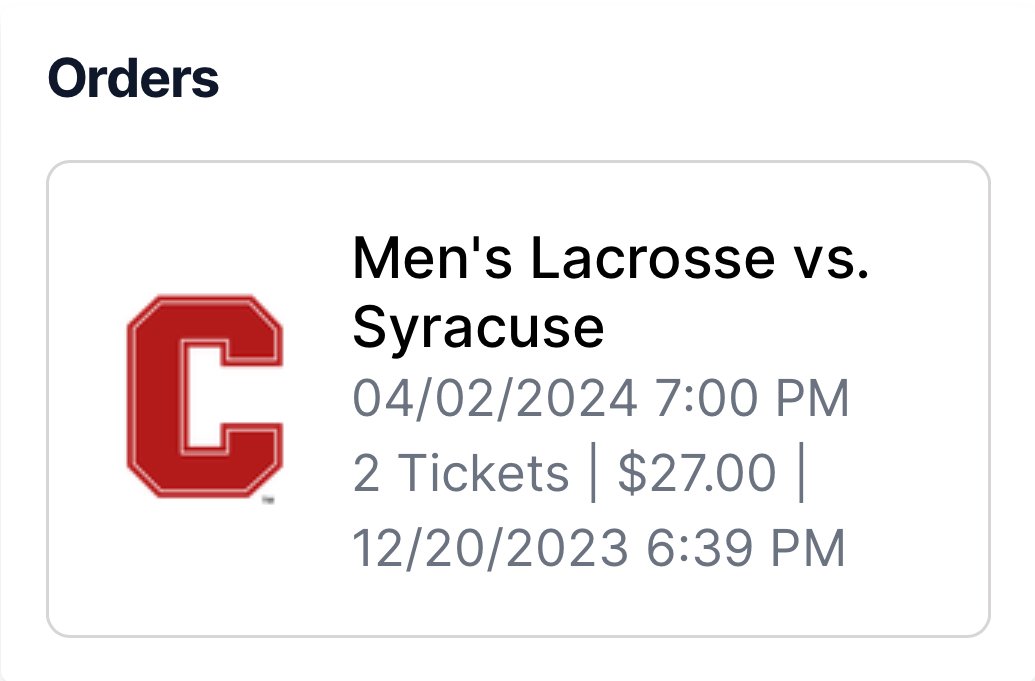Click empty space inside the order card
The width and height of the screenshot is (1035, 681).
tap(900, 580)
